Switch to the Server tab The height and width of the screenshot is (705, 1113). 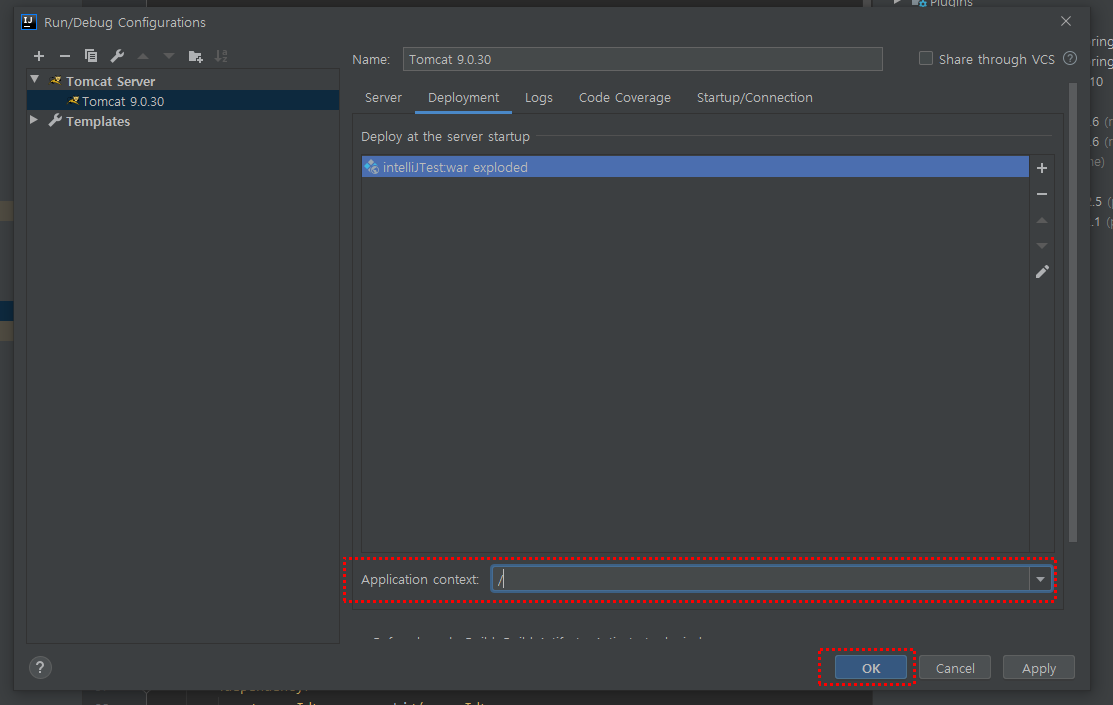[383, 98]
